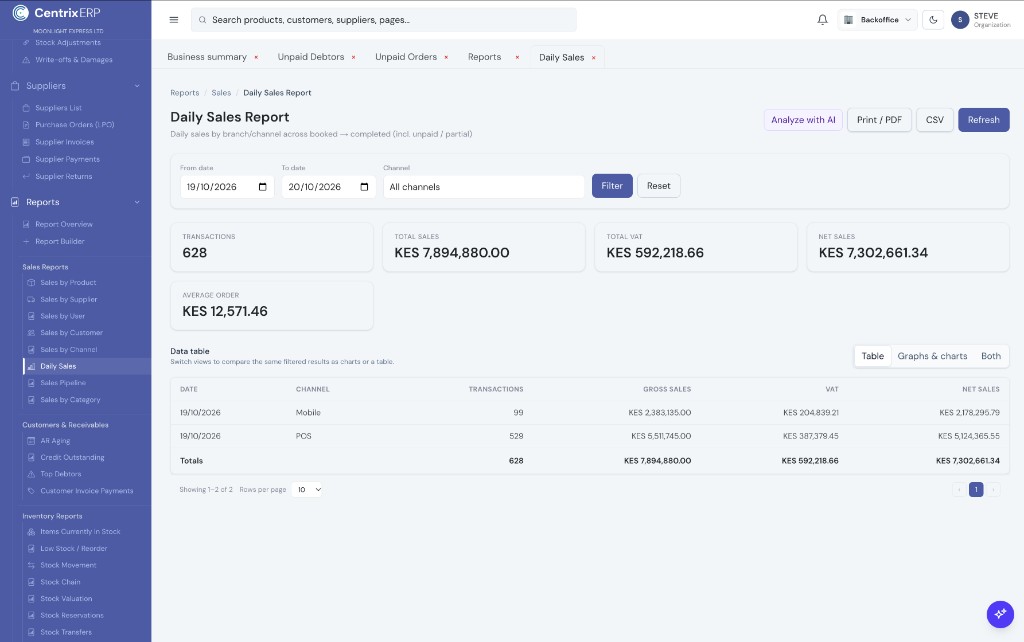This screenshot has width=1024, height=642.
Task: Switch to Unpaid Orders tab
Action: click(406, 57)
